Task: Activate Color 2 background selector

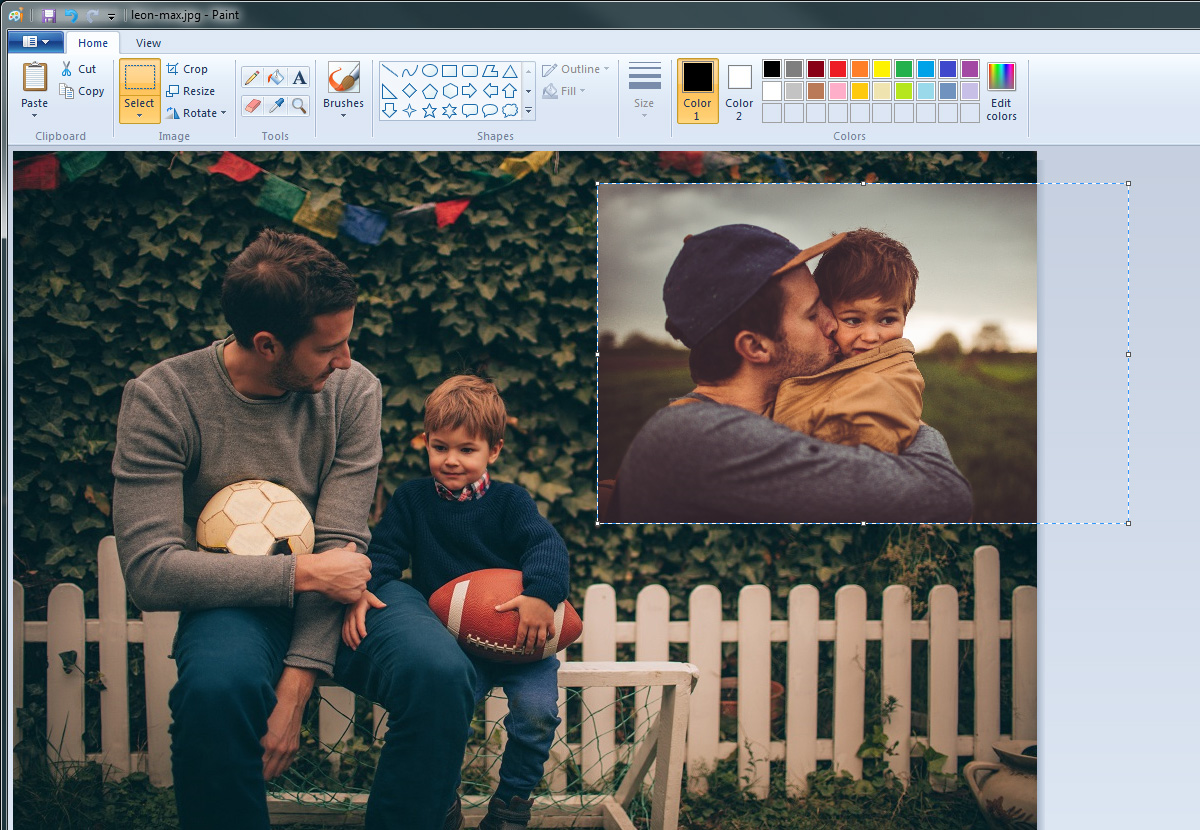Action: (739, 91)
